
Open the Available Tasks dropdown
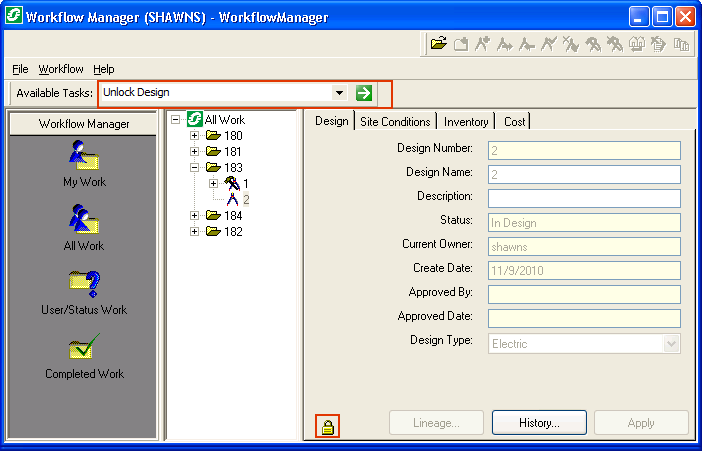[340, 93]
